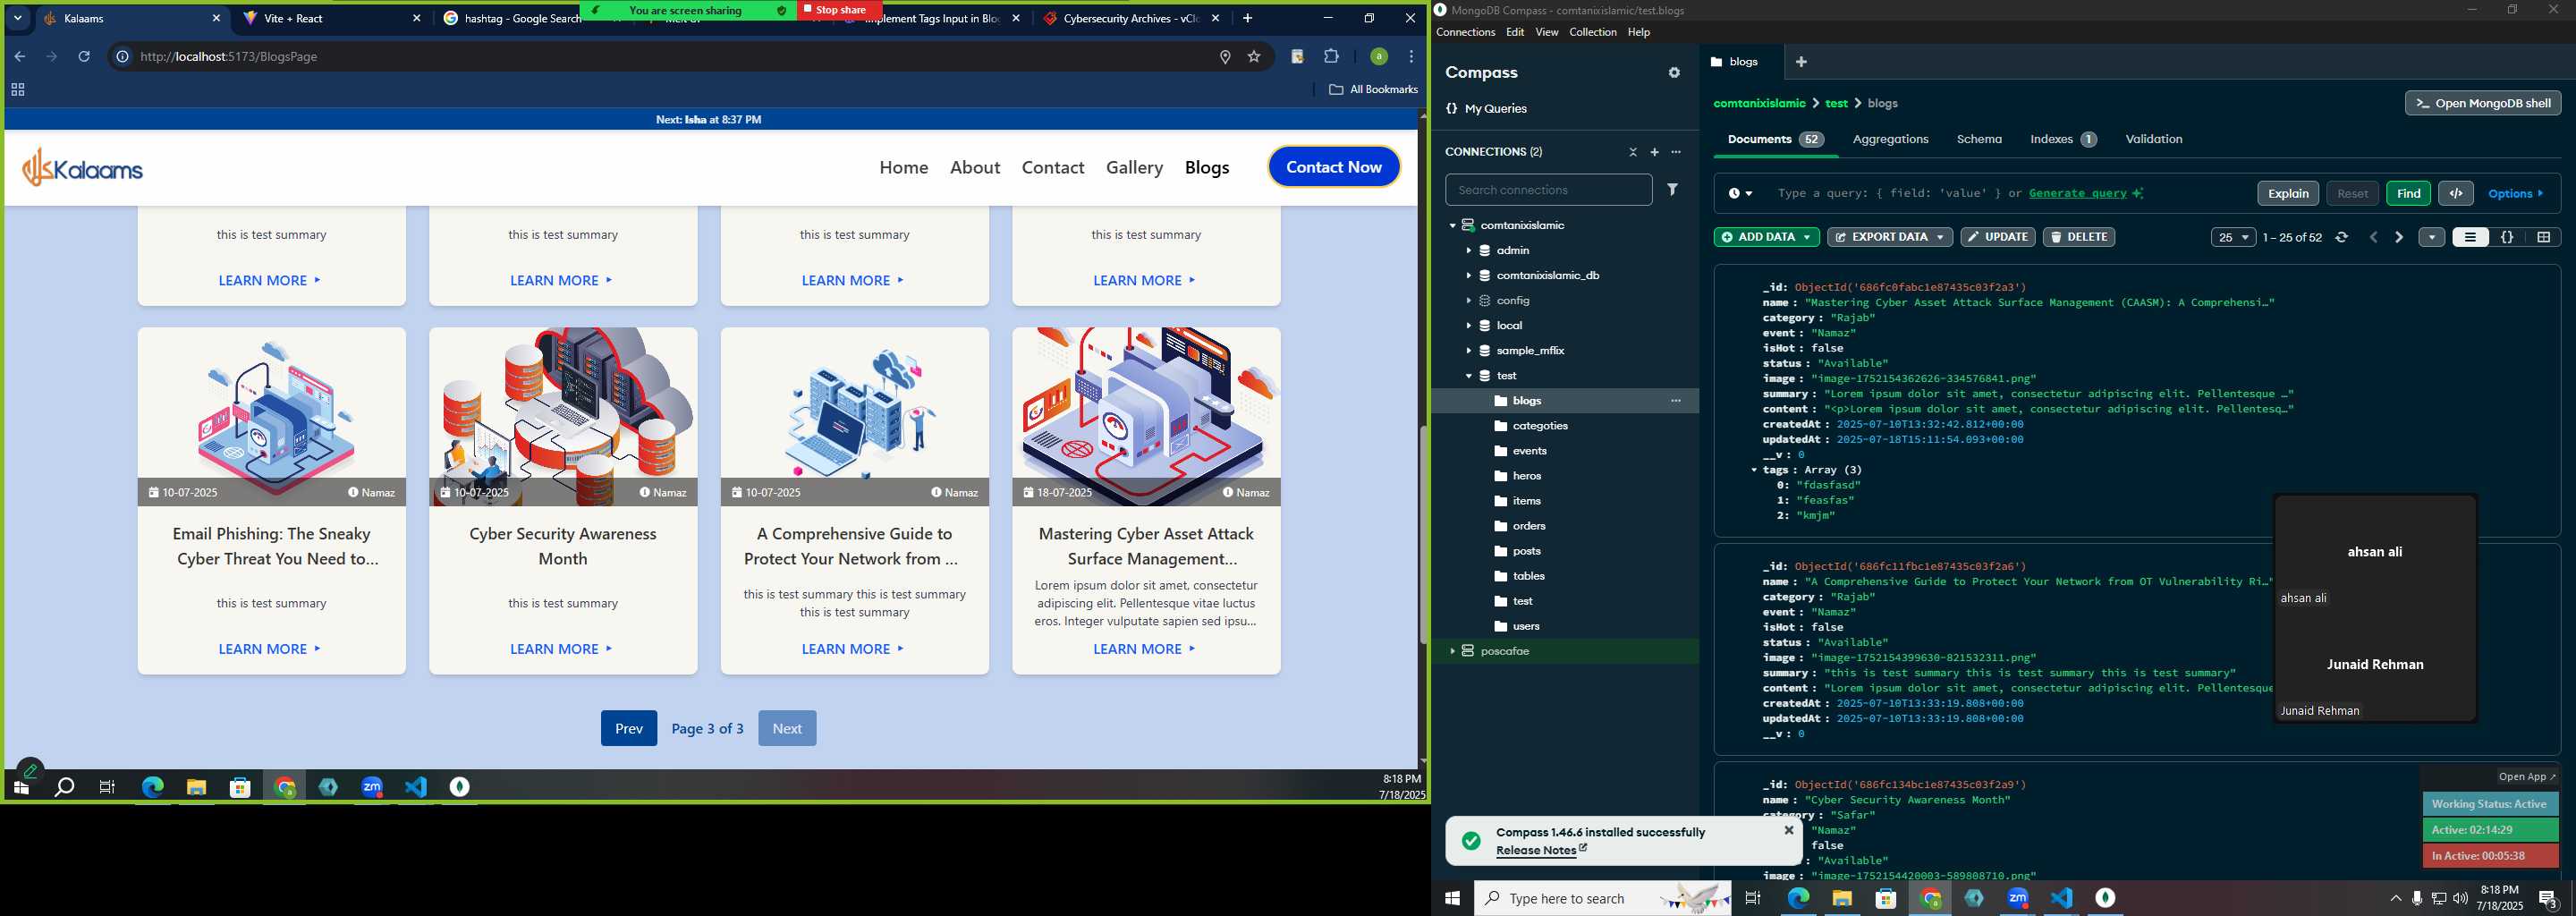Expand query Options
The width and height of the screenshot is (2576, 916).
[x=2516, y=193]
